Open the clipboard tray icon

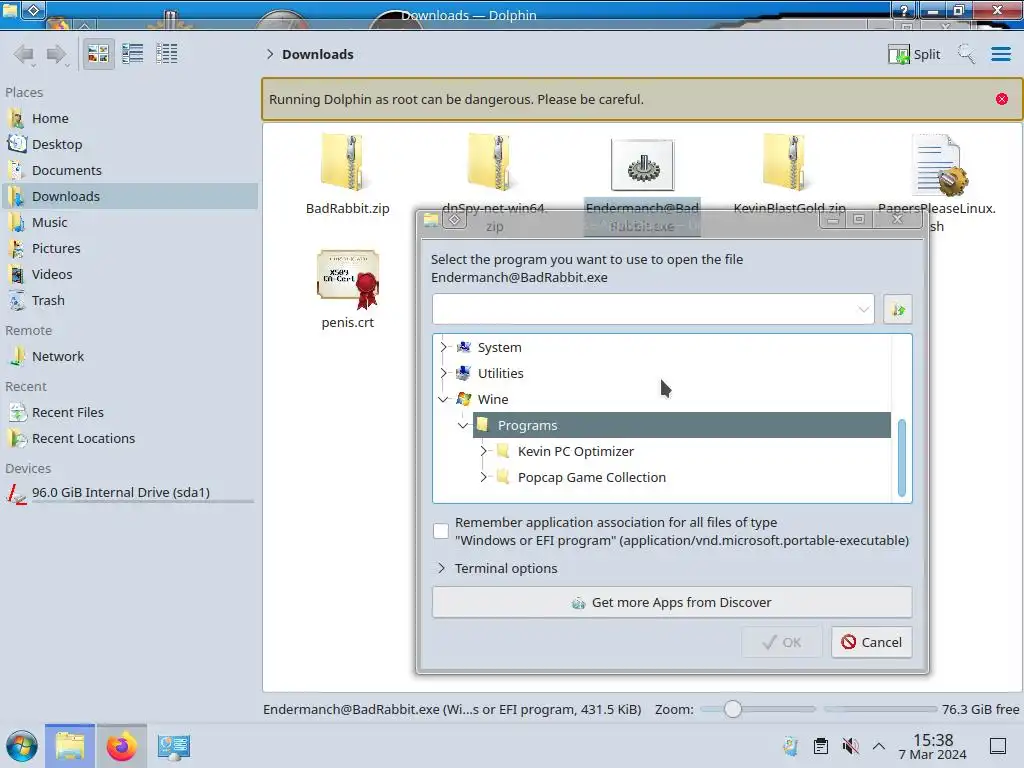821,746
